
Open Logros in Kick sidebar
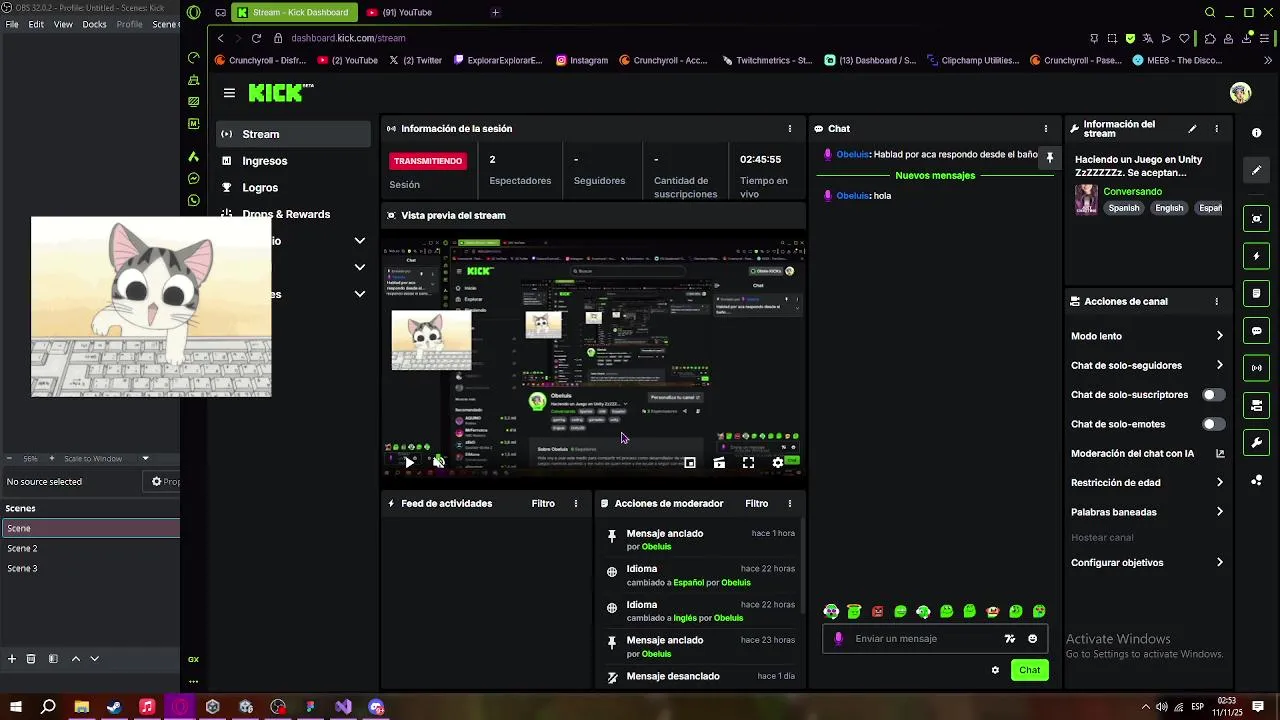tap(260, 188)
